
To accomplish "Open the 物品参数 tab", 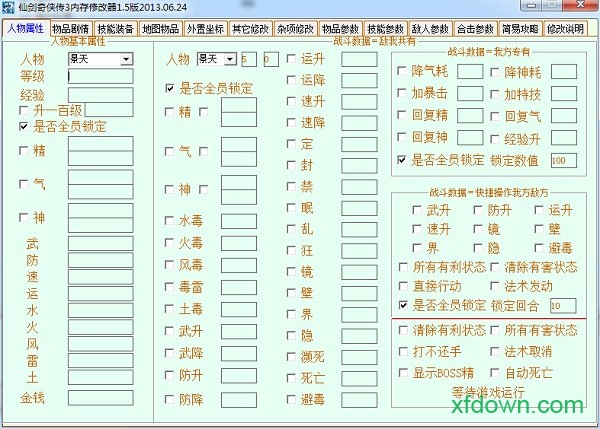I will point(340,29).
